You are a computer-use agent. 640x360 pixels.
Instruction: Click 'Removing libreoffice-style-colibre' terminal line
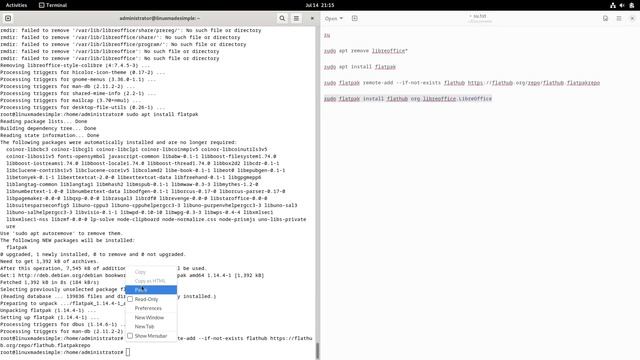75,65
